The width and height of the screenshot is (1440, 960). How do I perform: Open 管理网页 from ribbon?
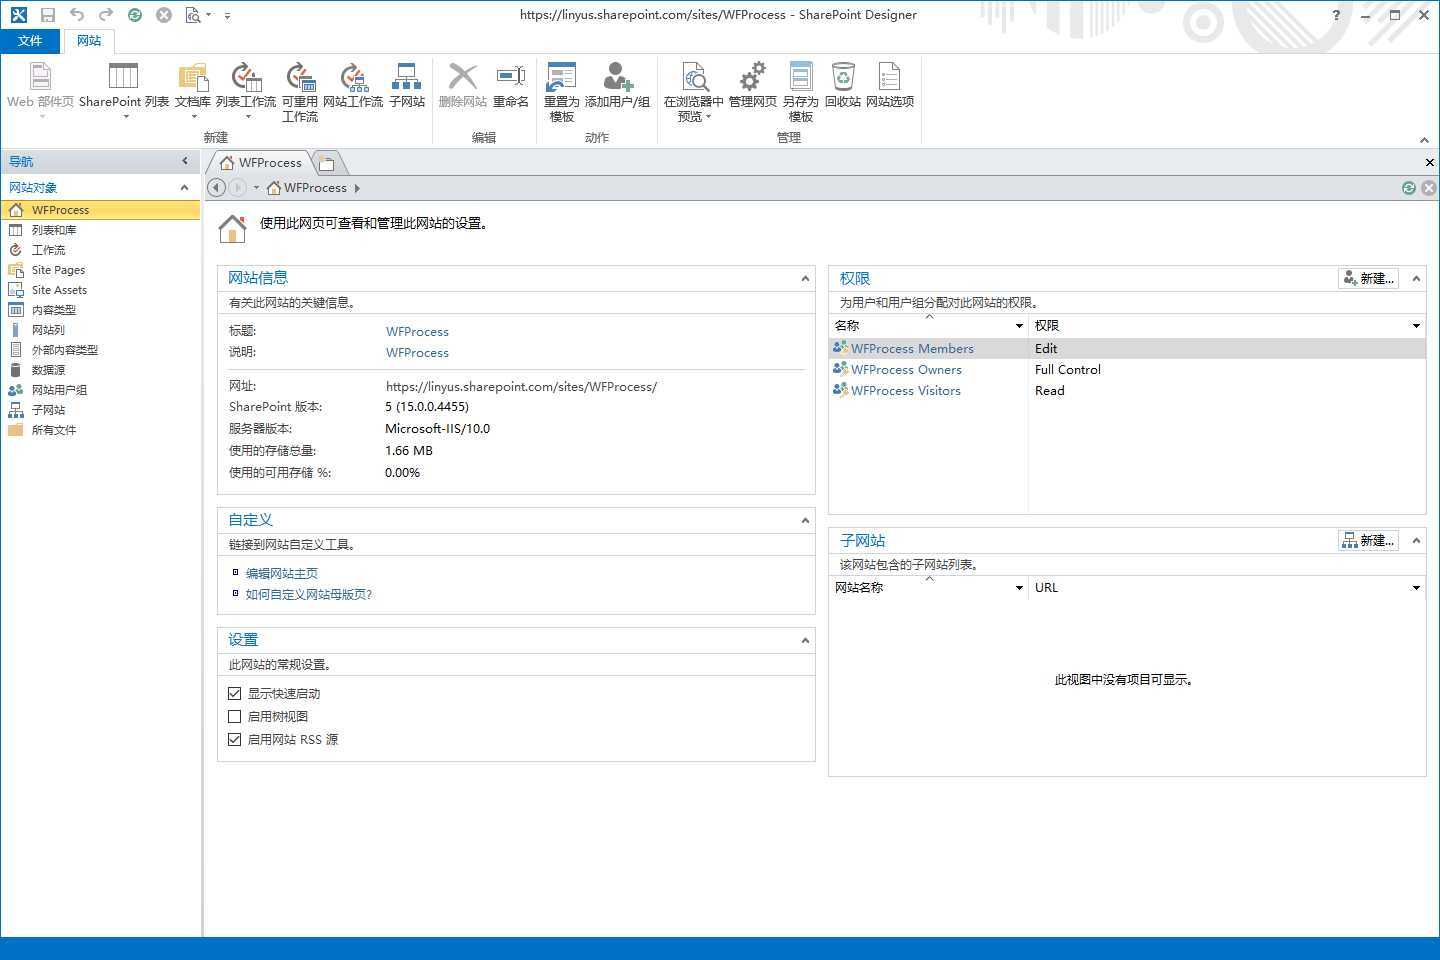(x=752, y=85)
